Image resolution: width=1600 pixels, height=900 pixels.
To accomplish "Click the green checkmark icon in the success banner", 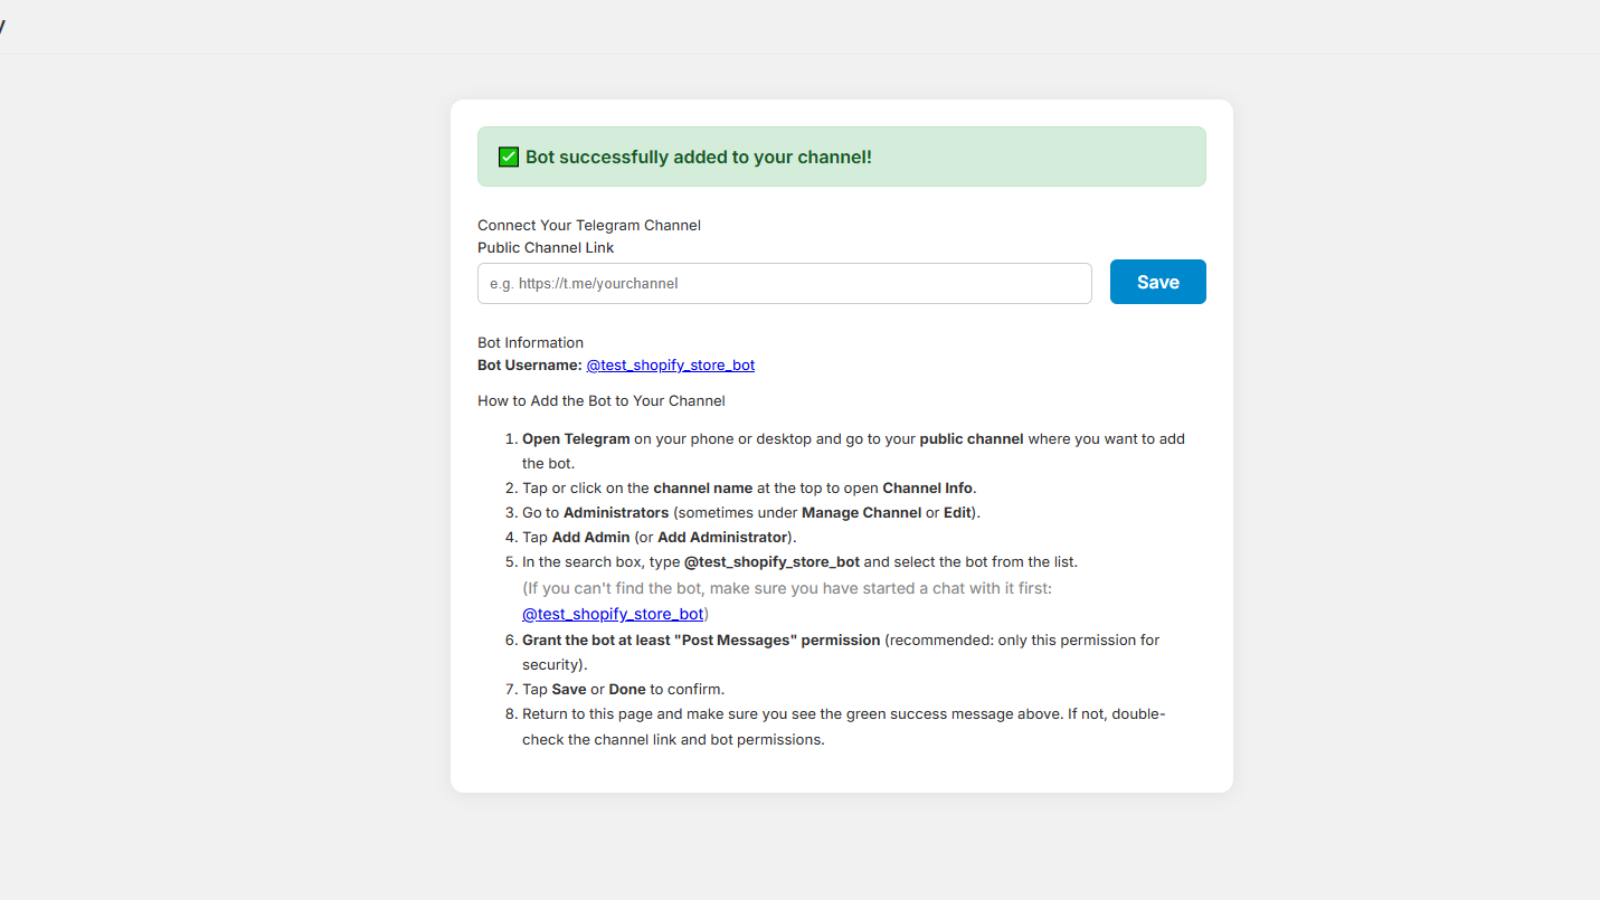I will (508, 157).
